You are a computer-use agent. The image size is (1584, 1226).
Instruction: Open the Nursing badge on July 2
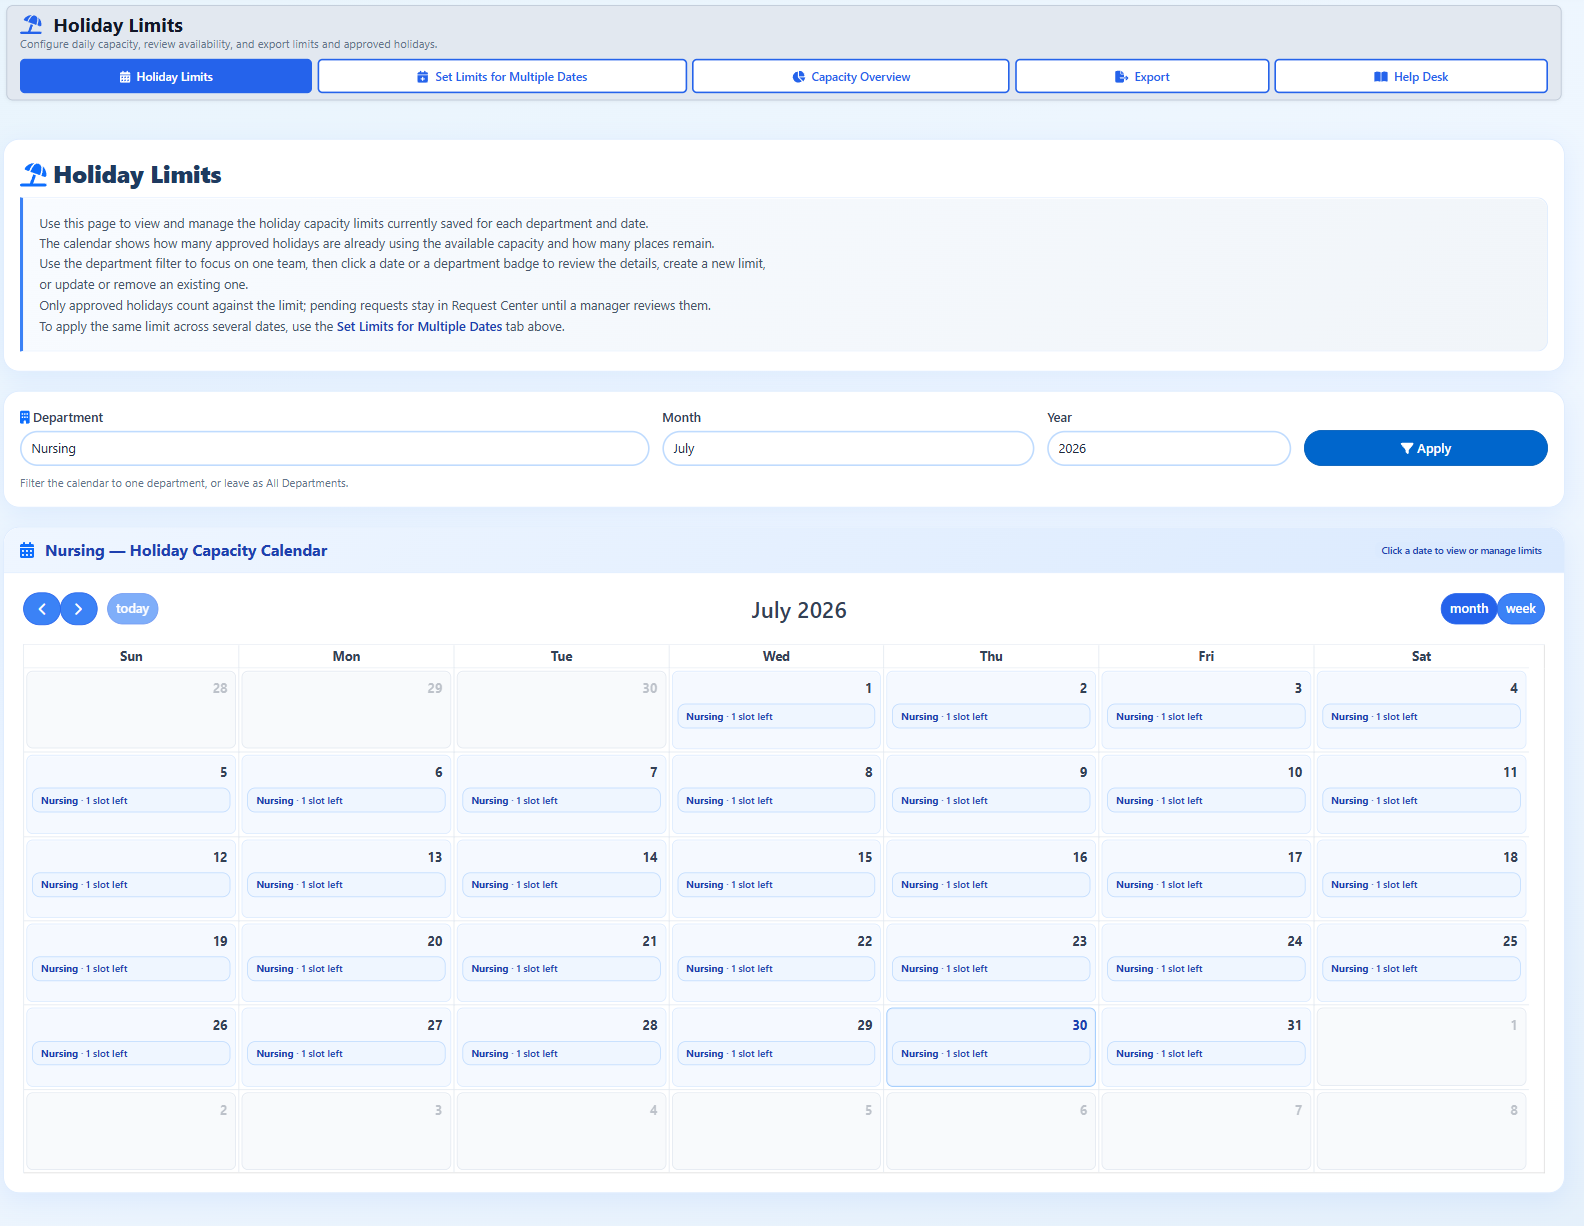pyautogui.click(x=991, y=717)
